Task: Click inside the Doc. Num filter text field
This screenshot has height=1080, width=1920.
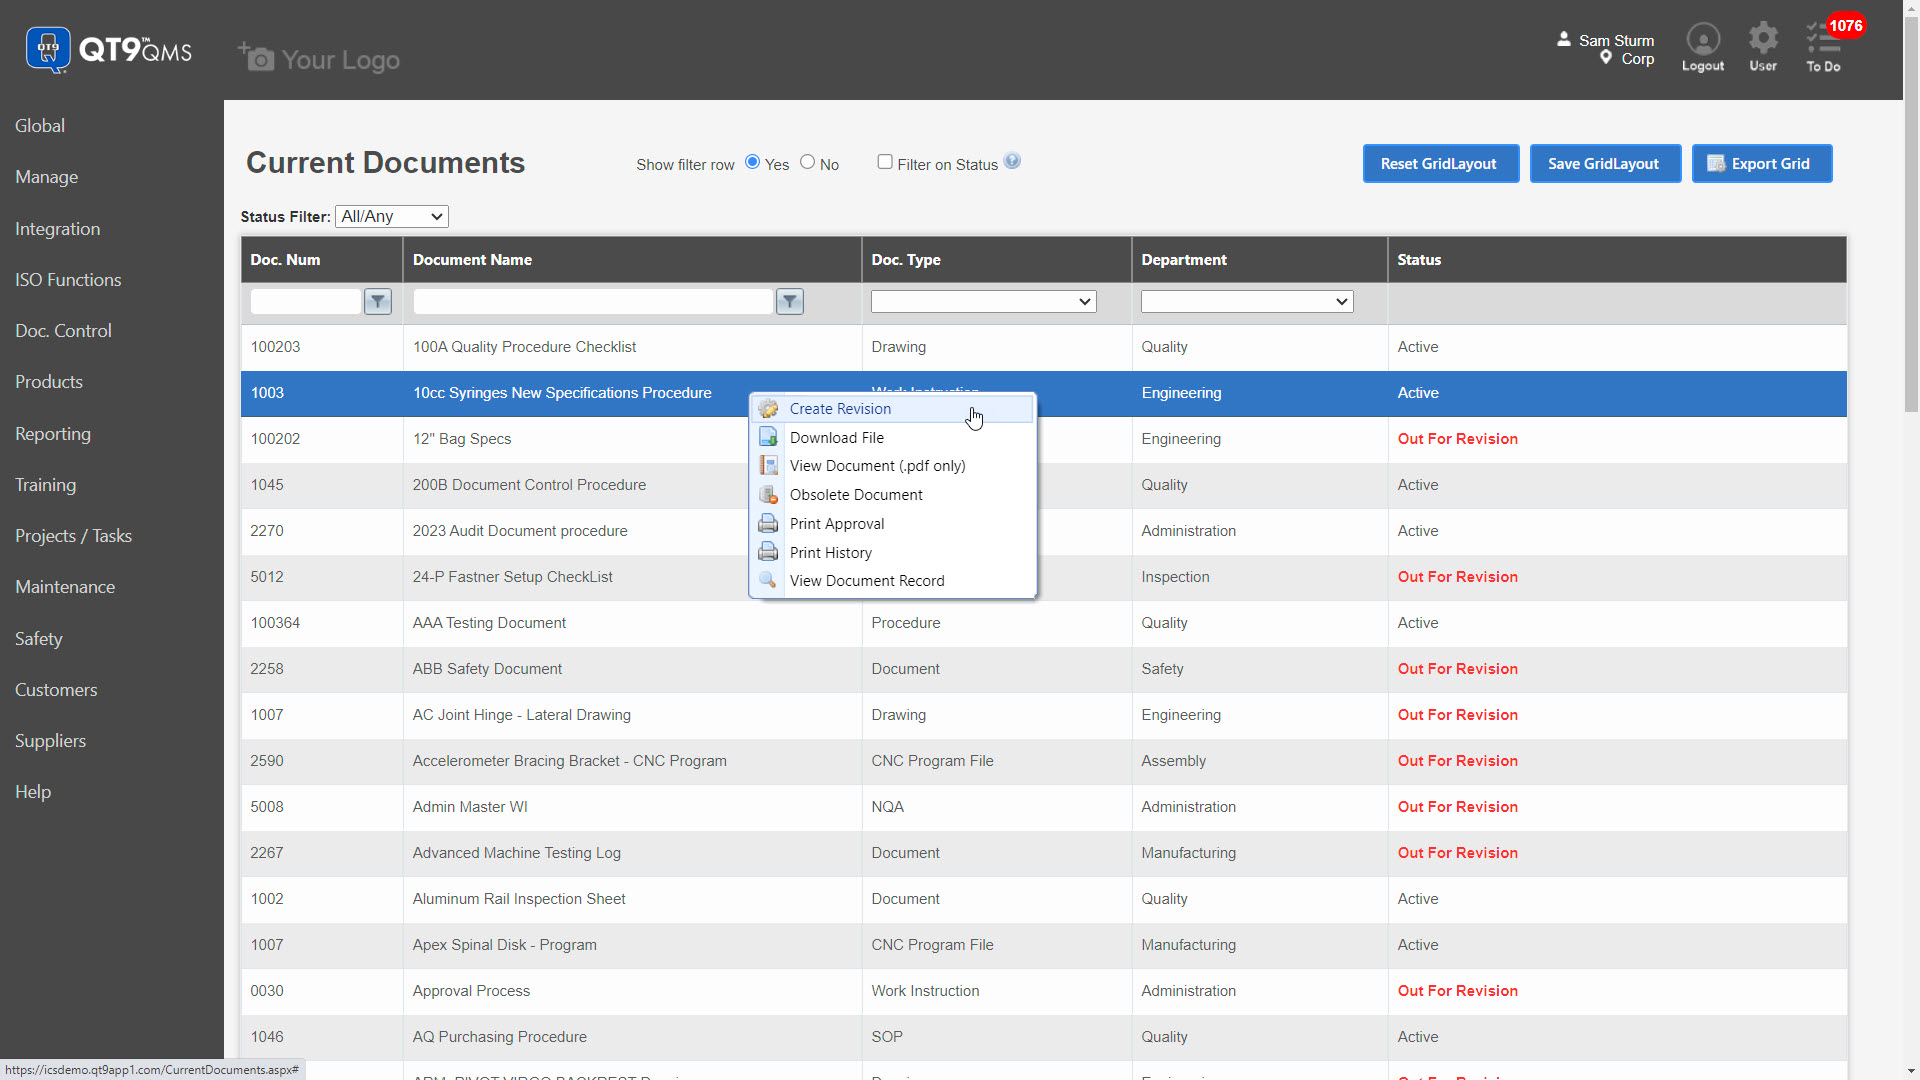Action: pos(305,301)
